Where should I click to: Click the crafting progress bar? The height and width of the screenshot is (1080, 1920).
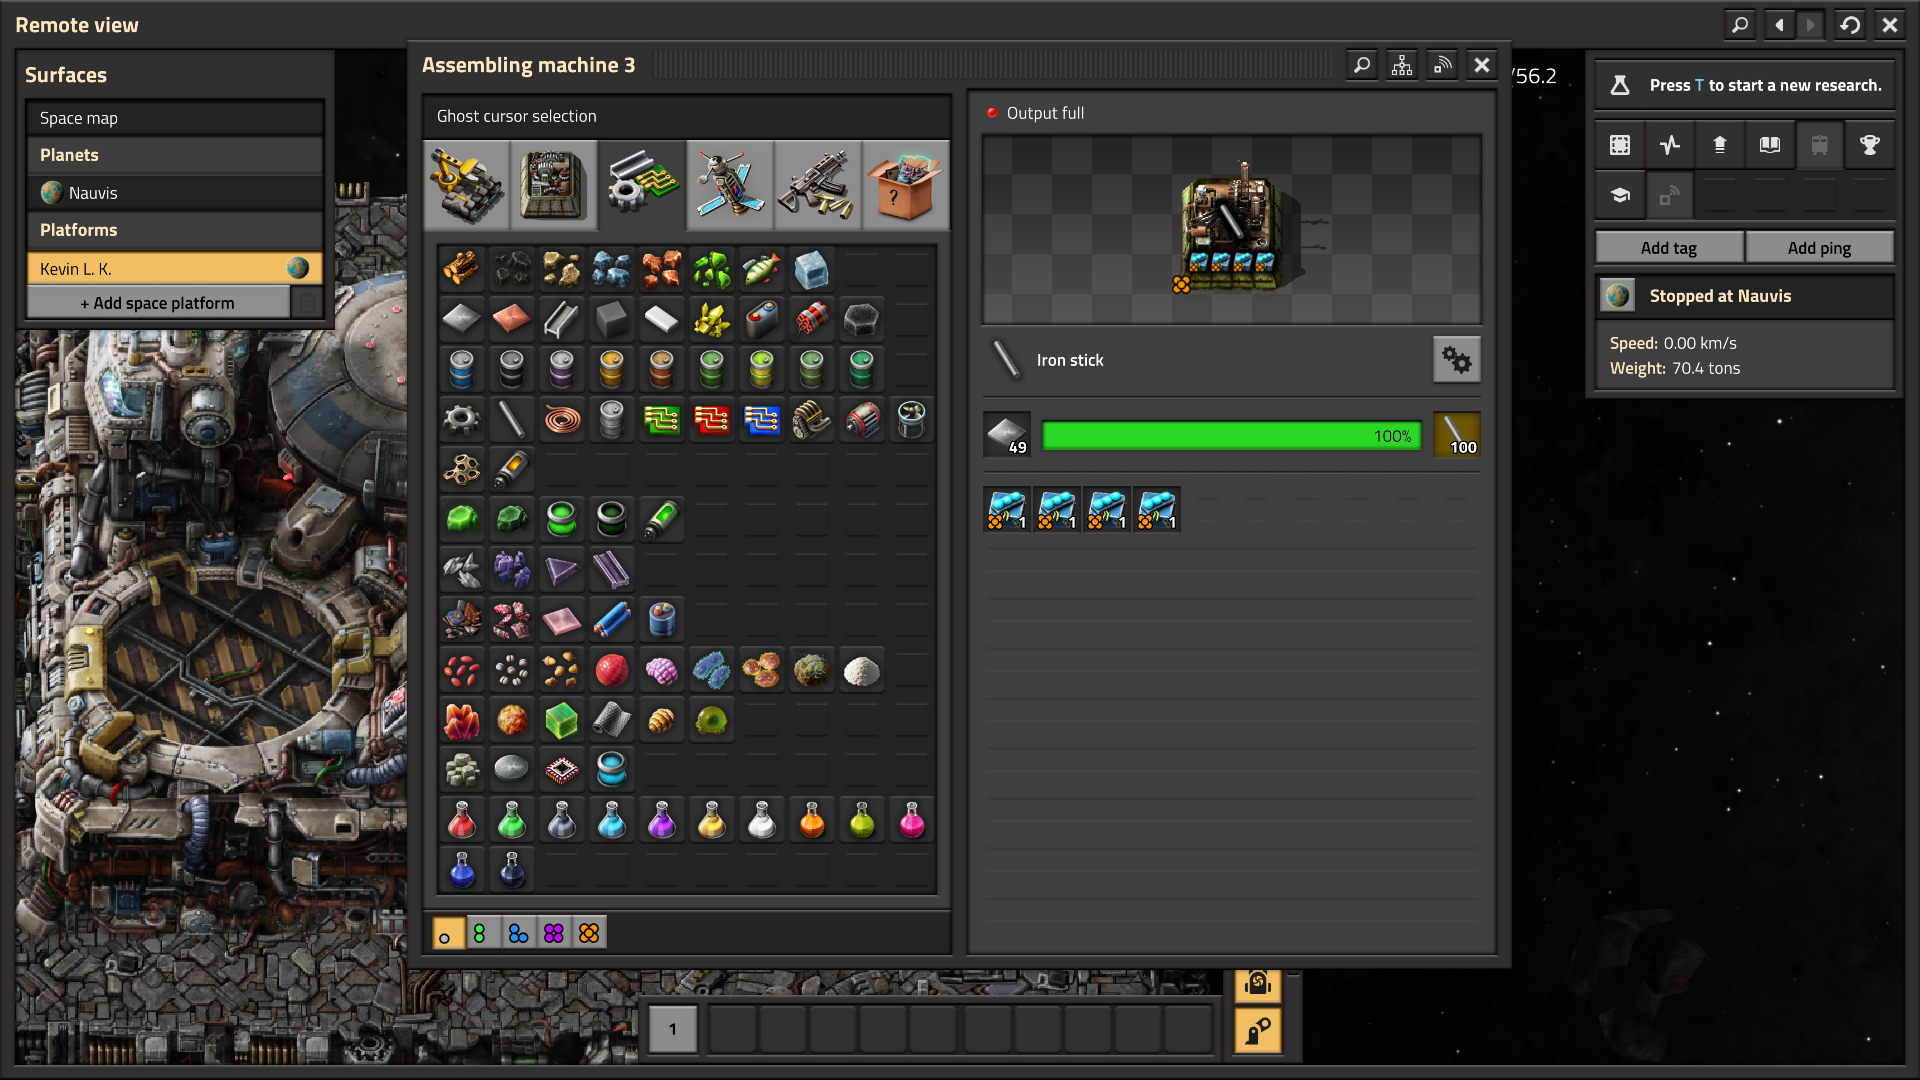1232,435
